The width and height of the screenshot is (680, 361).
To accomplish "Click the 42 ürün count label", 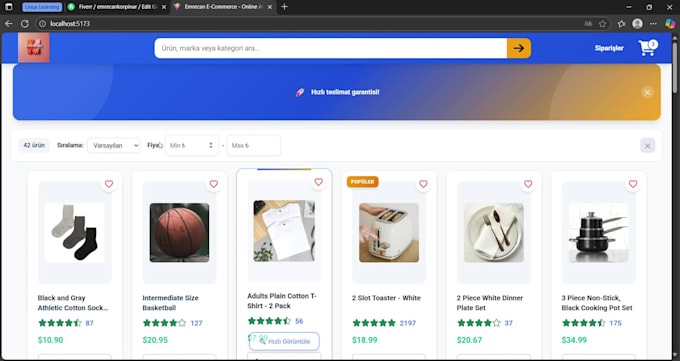I will pos(34,145).
